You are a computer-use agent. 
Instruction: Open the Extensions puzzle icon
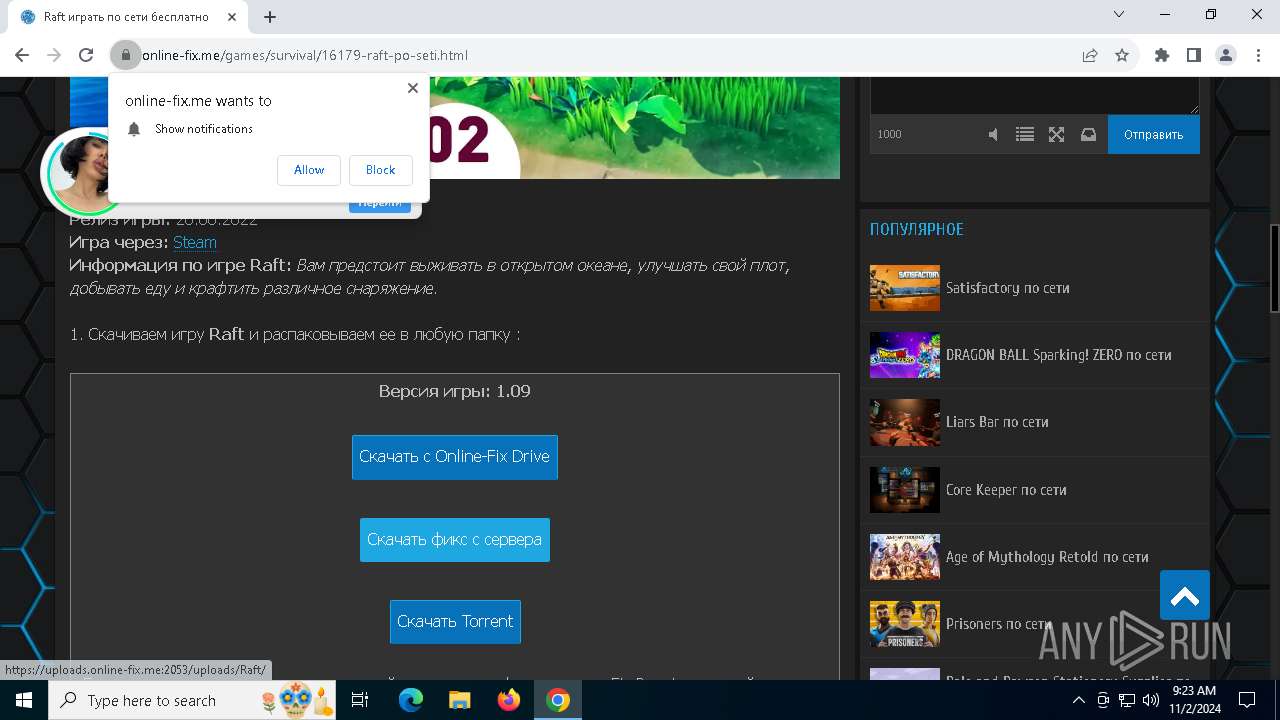coord(1162,56)
